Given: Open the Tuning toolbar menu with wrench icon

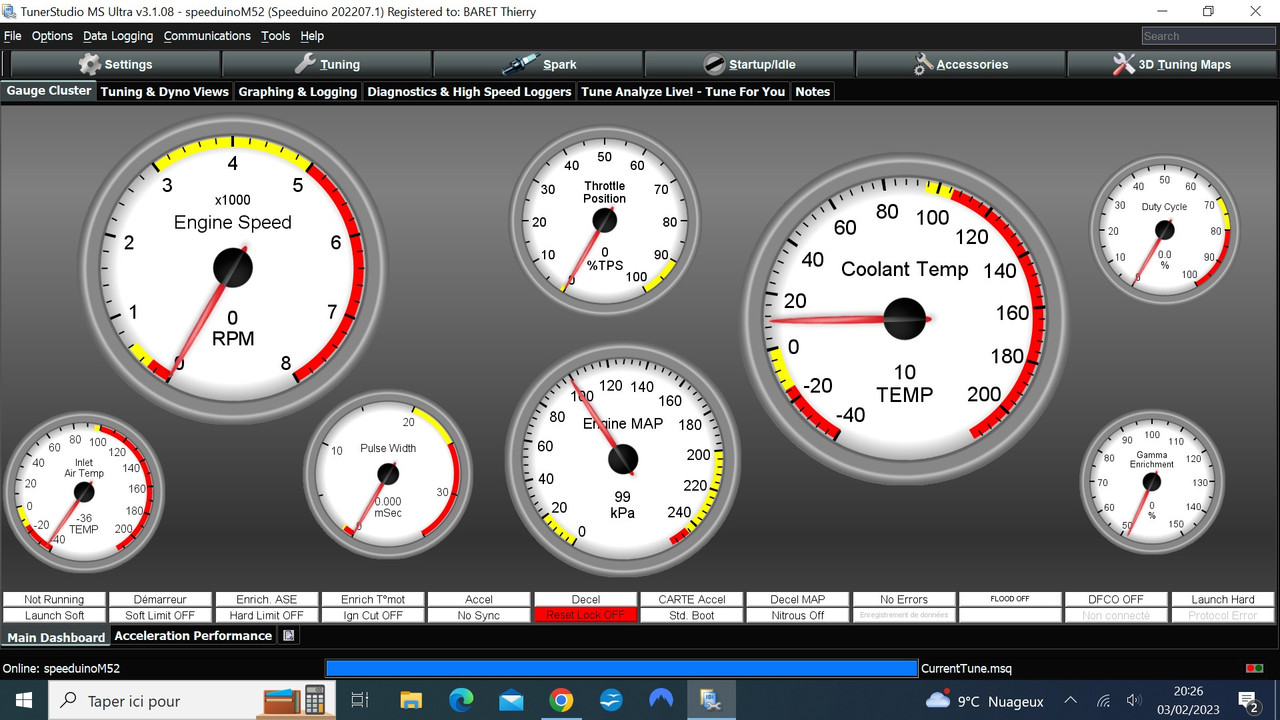Looking at the screenshot, I should coord(326,64).
